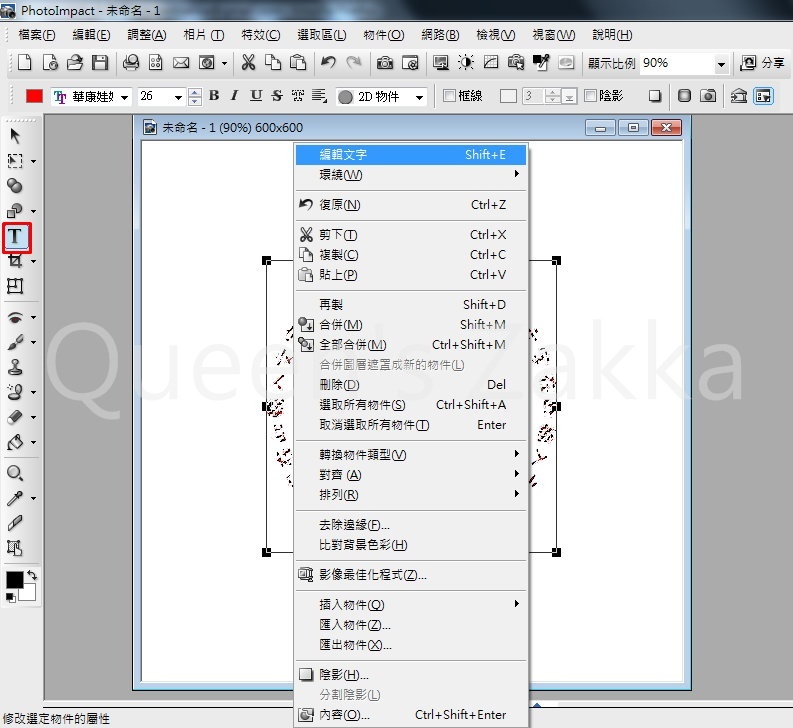The height and width of the screenshot is (728, 793).
Task: Expand the 對齊(A) submenu
Action: click(x=411, y=475)
